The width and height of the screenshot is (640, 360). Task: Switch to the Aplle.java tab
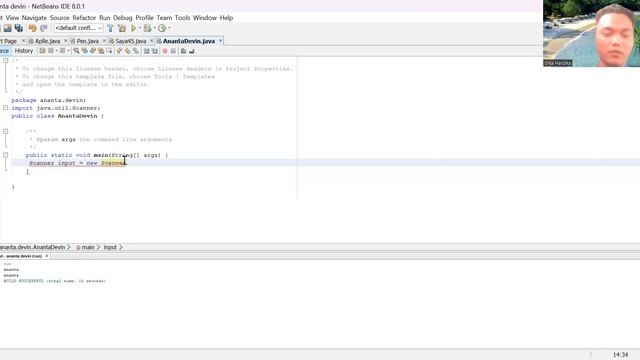[47, 41]
